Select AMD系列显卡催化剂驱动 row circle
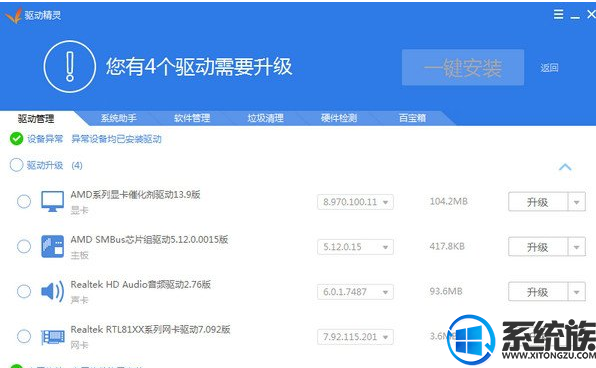Viewport: 596px width, 368px height. [24, 201]
